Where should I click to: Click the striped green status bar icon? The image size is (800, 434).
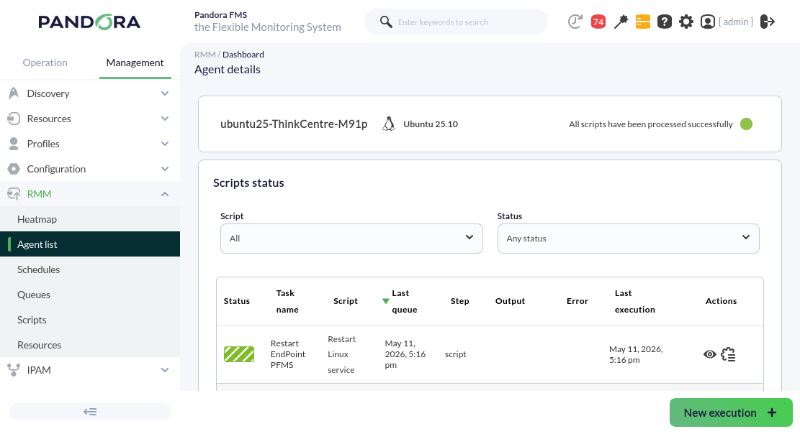[x=239, y=354]
